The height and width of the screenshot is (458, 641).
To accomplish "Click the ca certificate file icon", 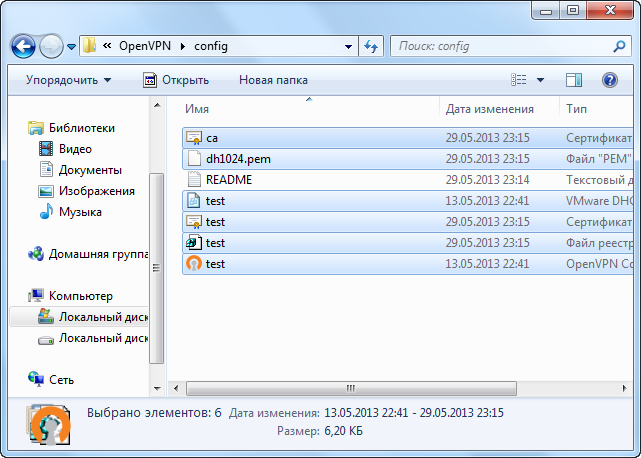I will click(194, 138).
